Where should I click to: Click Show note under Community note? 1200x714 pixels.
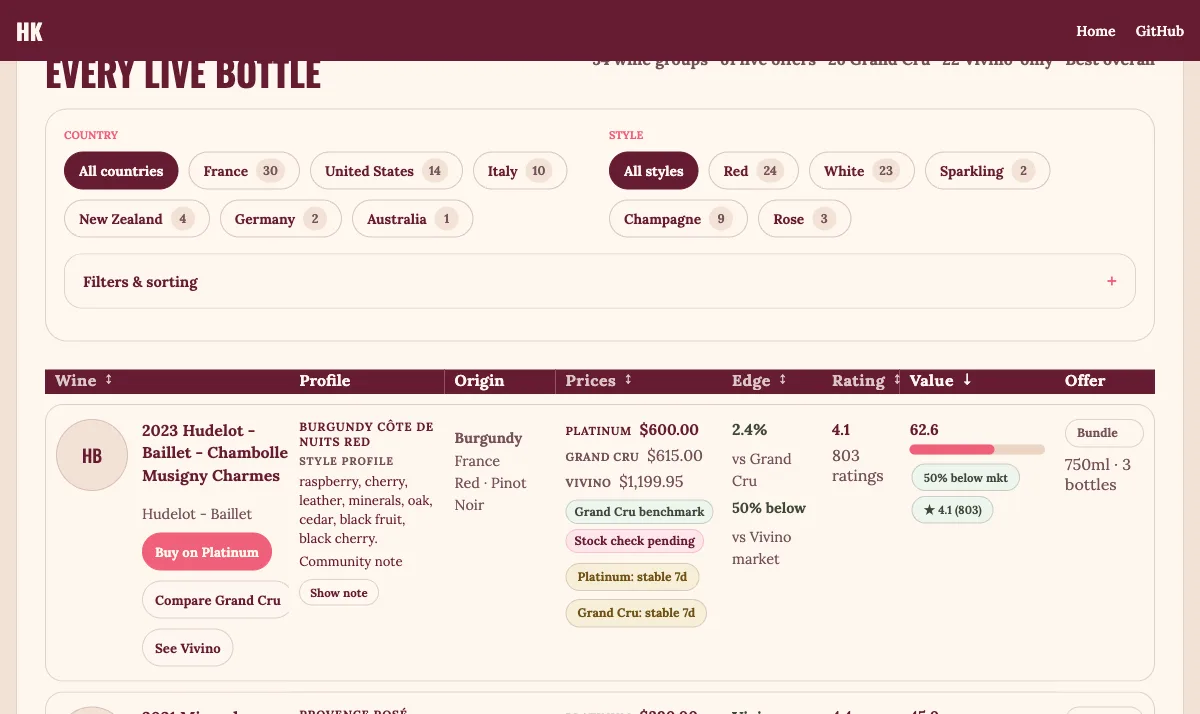(339, 592)
